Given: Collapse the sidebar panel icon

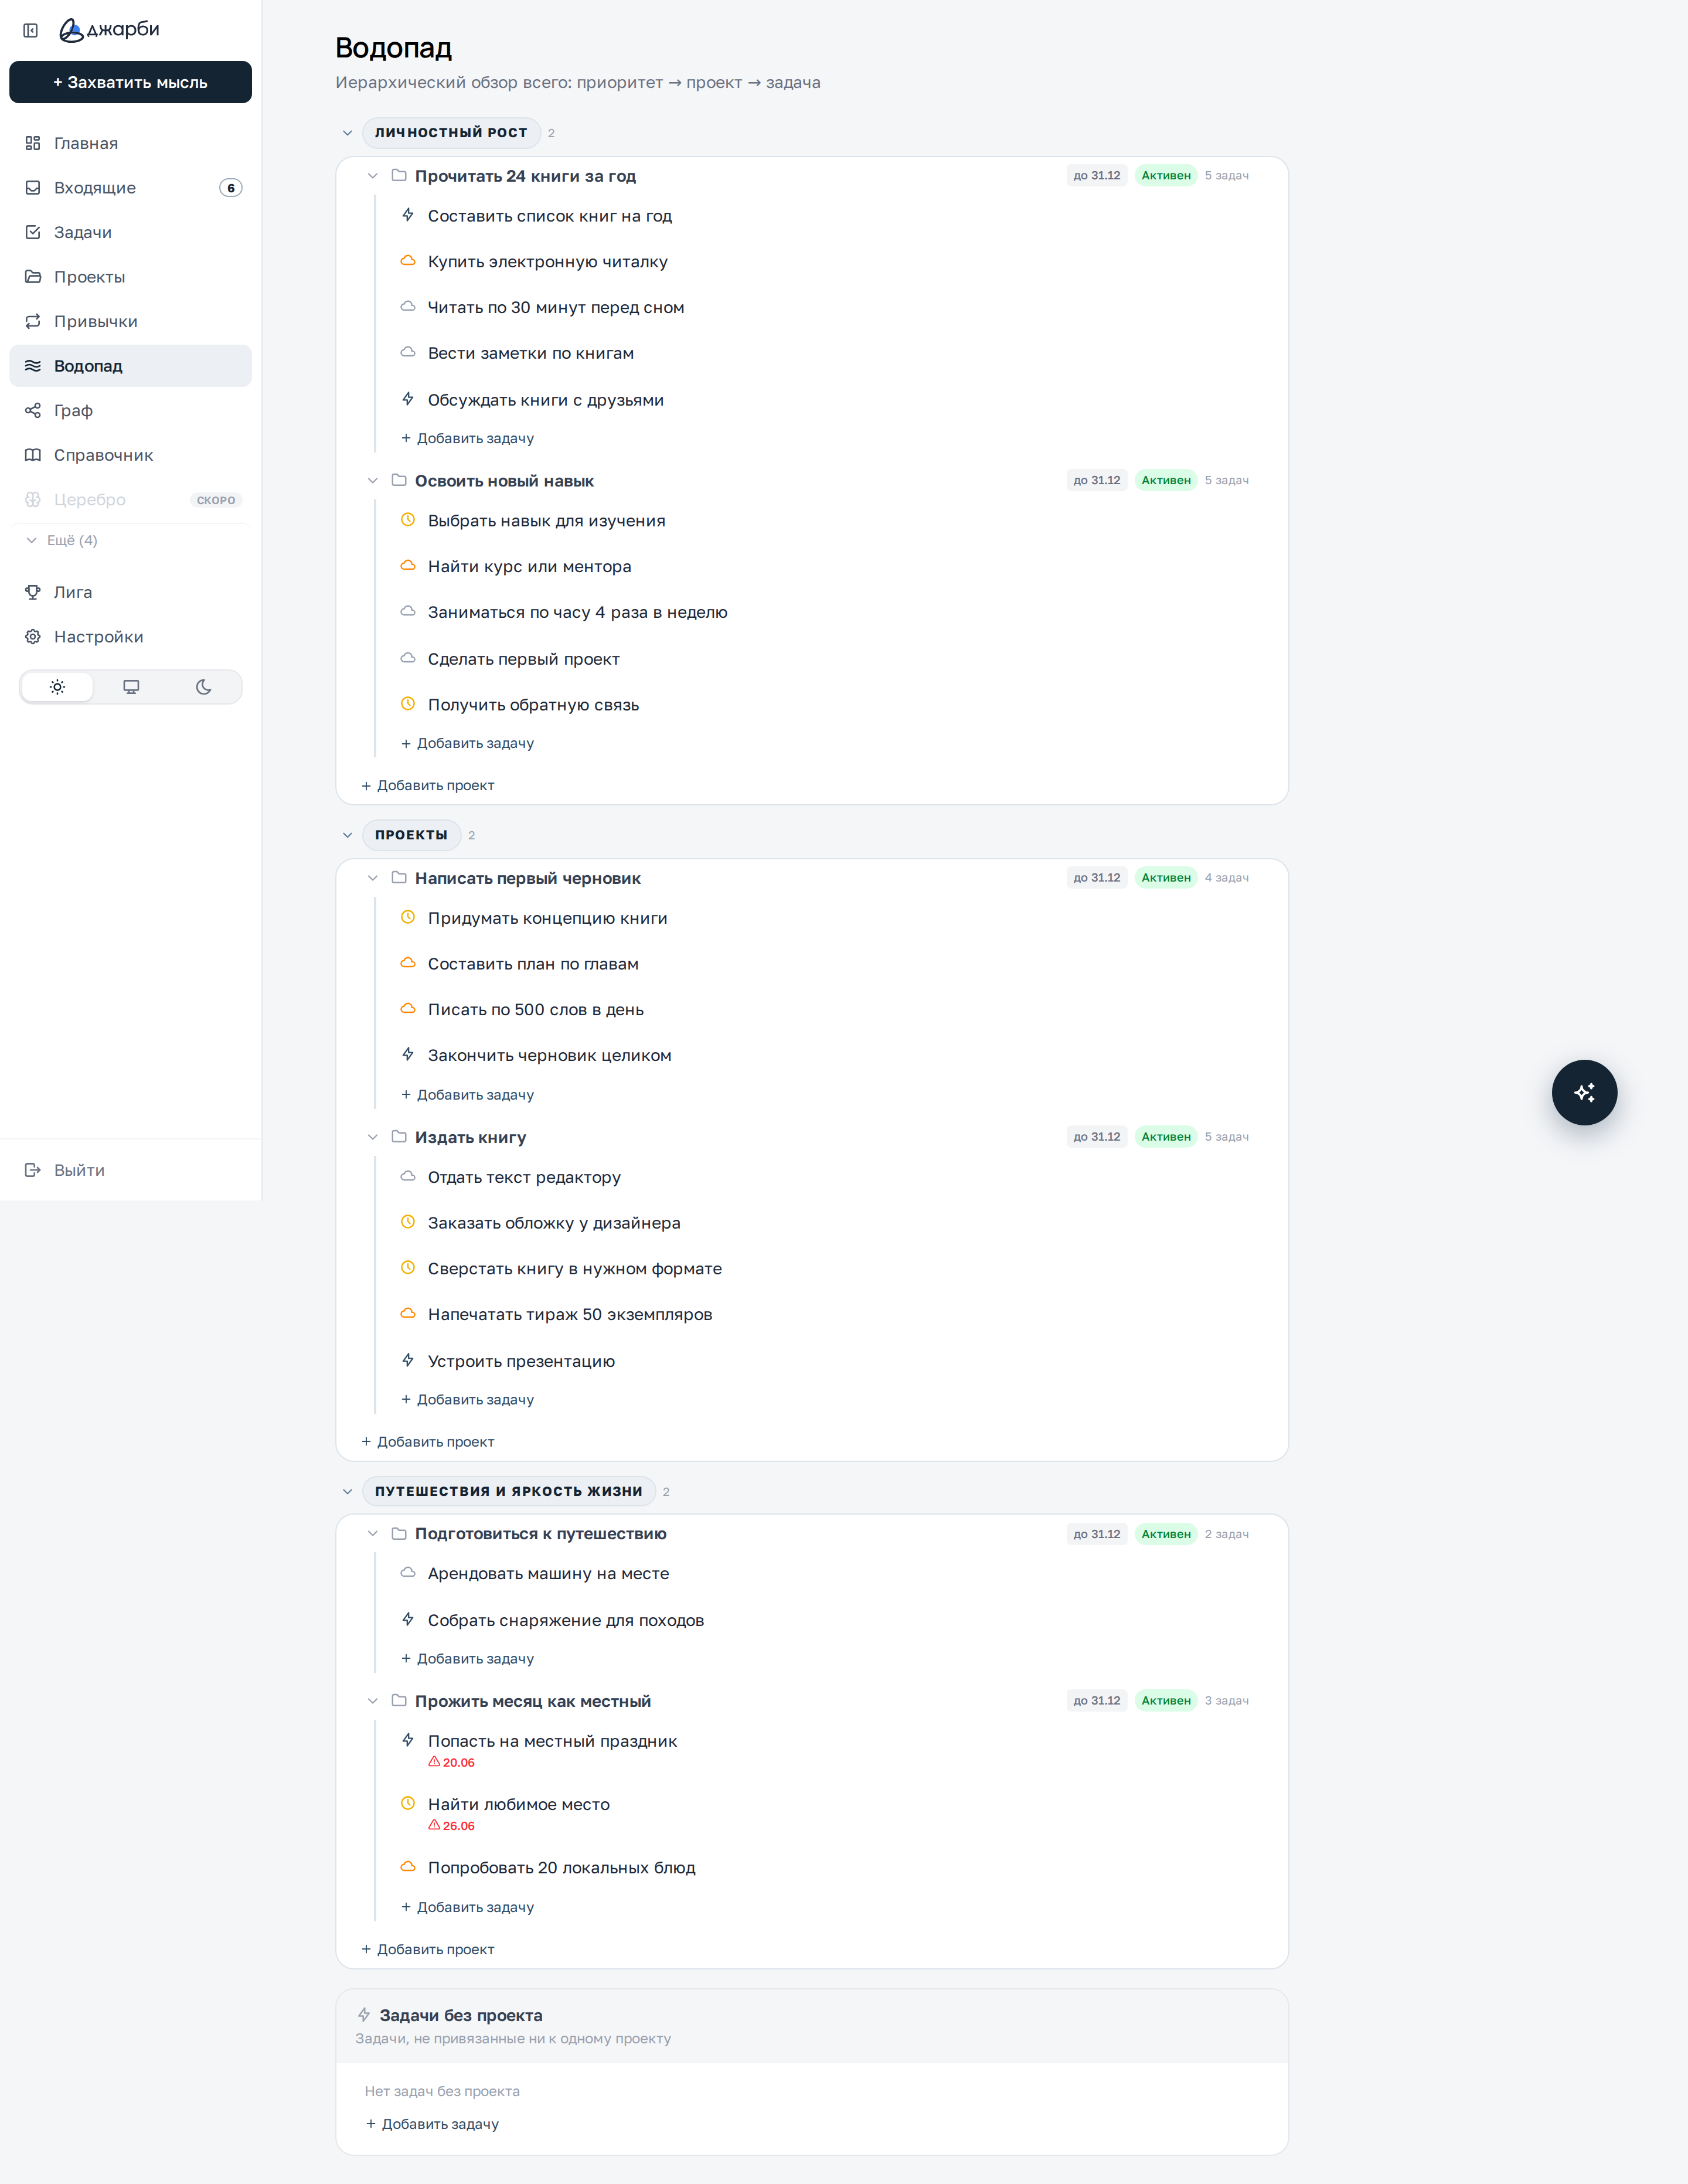Looking at the screenshot, I should coord(31,30).
